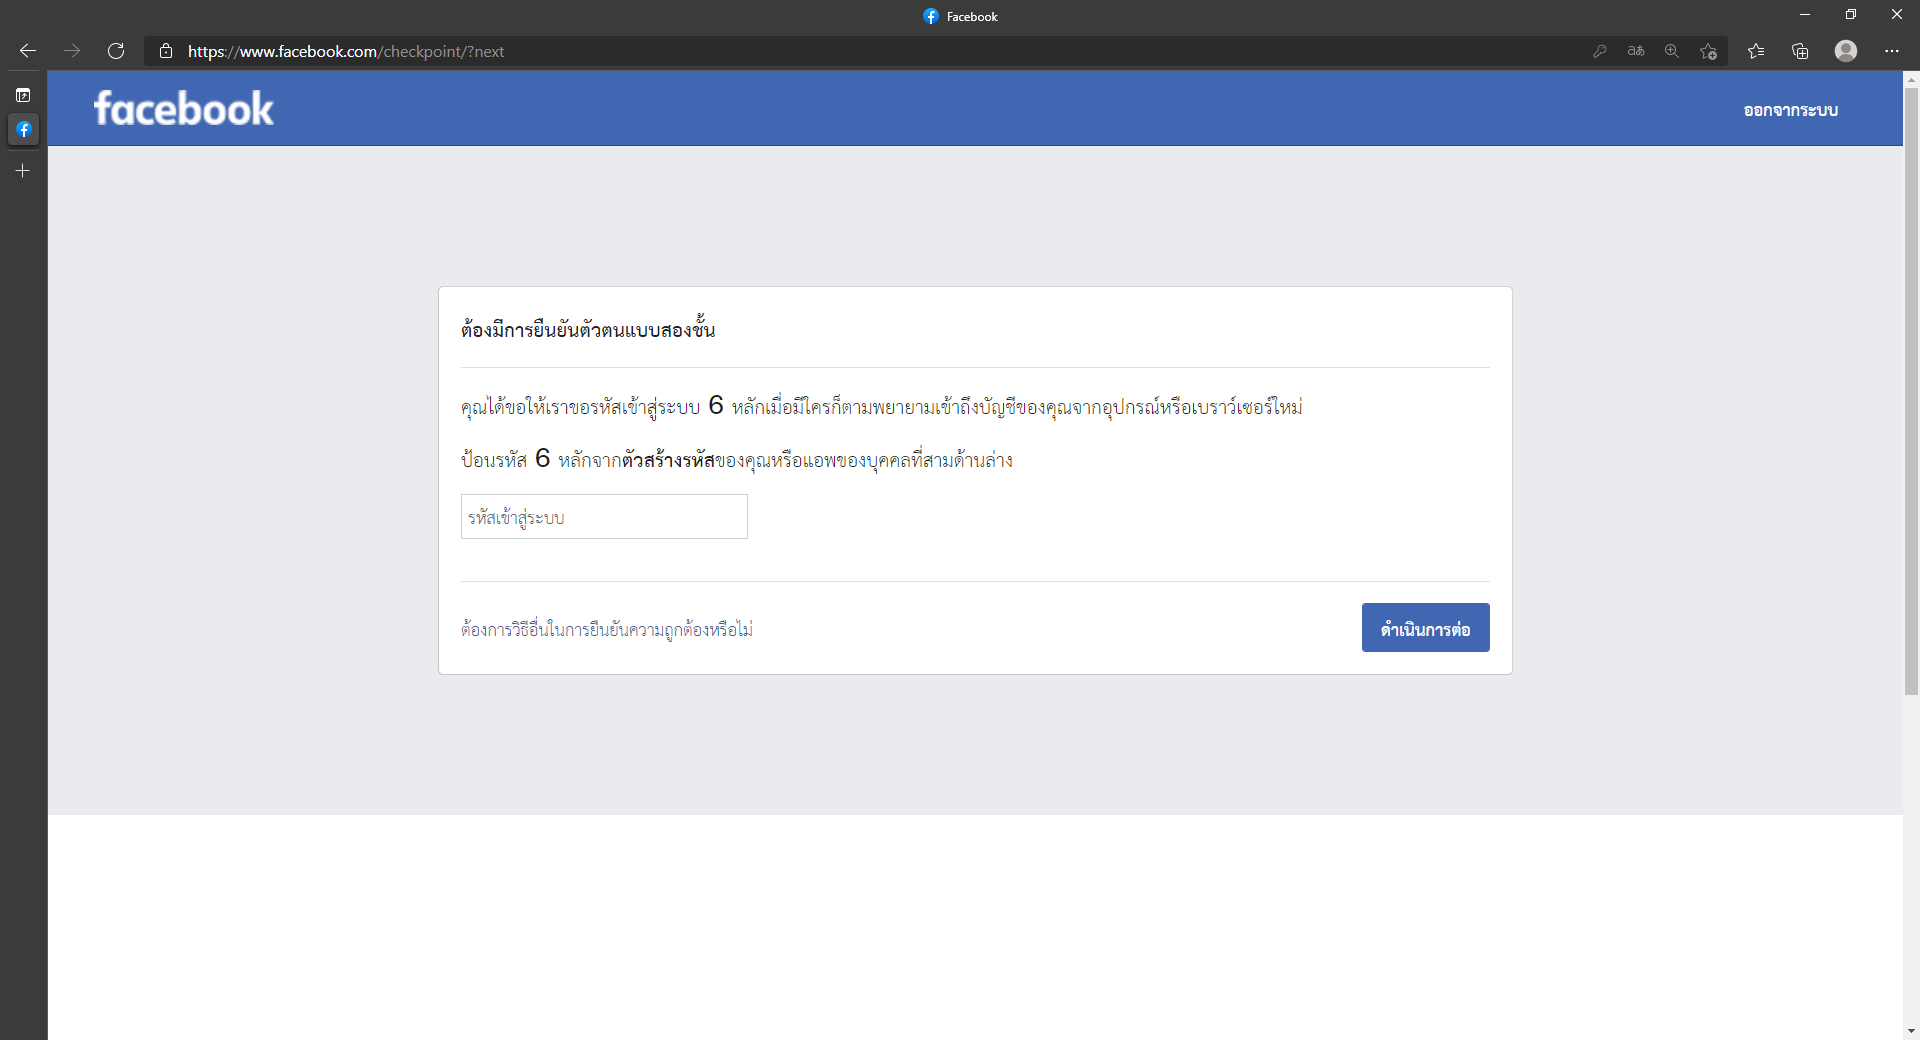Screen dimensions: 1920x1040
Task: Open the browser profile avatar
Action: [1846, 51]
